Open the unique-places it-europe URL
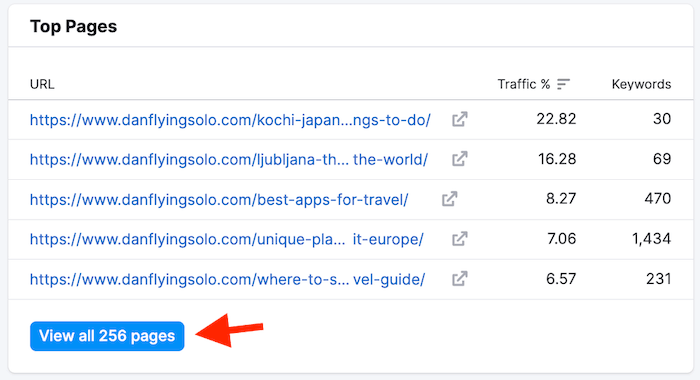 point(226,239)
